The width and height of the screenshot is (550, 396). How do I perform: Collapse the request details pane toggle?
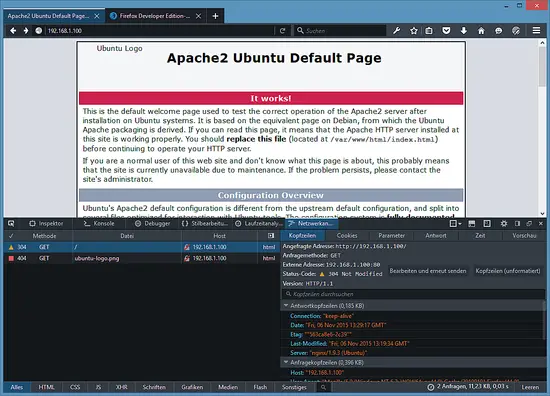(271, 236)
